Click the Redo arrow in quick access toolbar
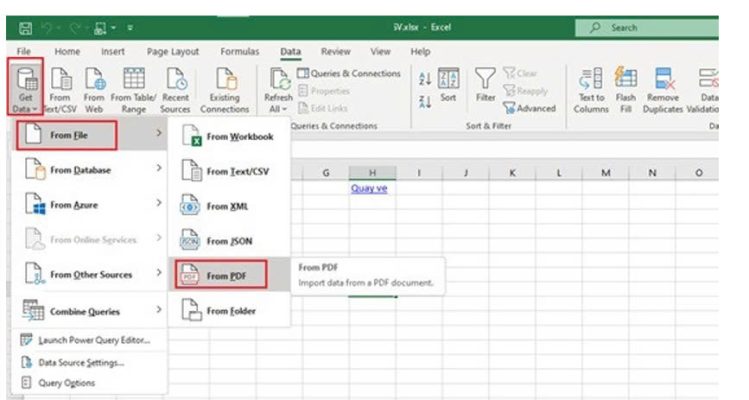Screen dimensions: 749x400 tap(75, 28)
